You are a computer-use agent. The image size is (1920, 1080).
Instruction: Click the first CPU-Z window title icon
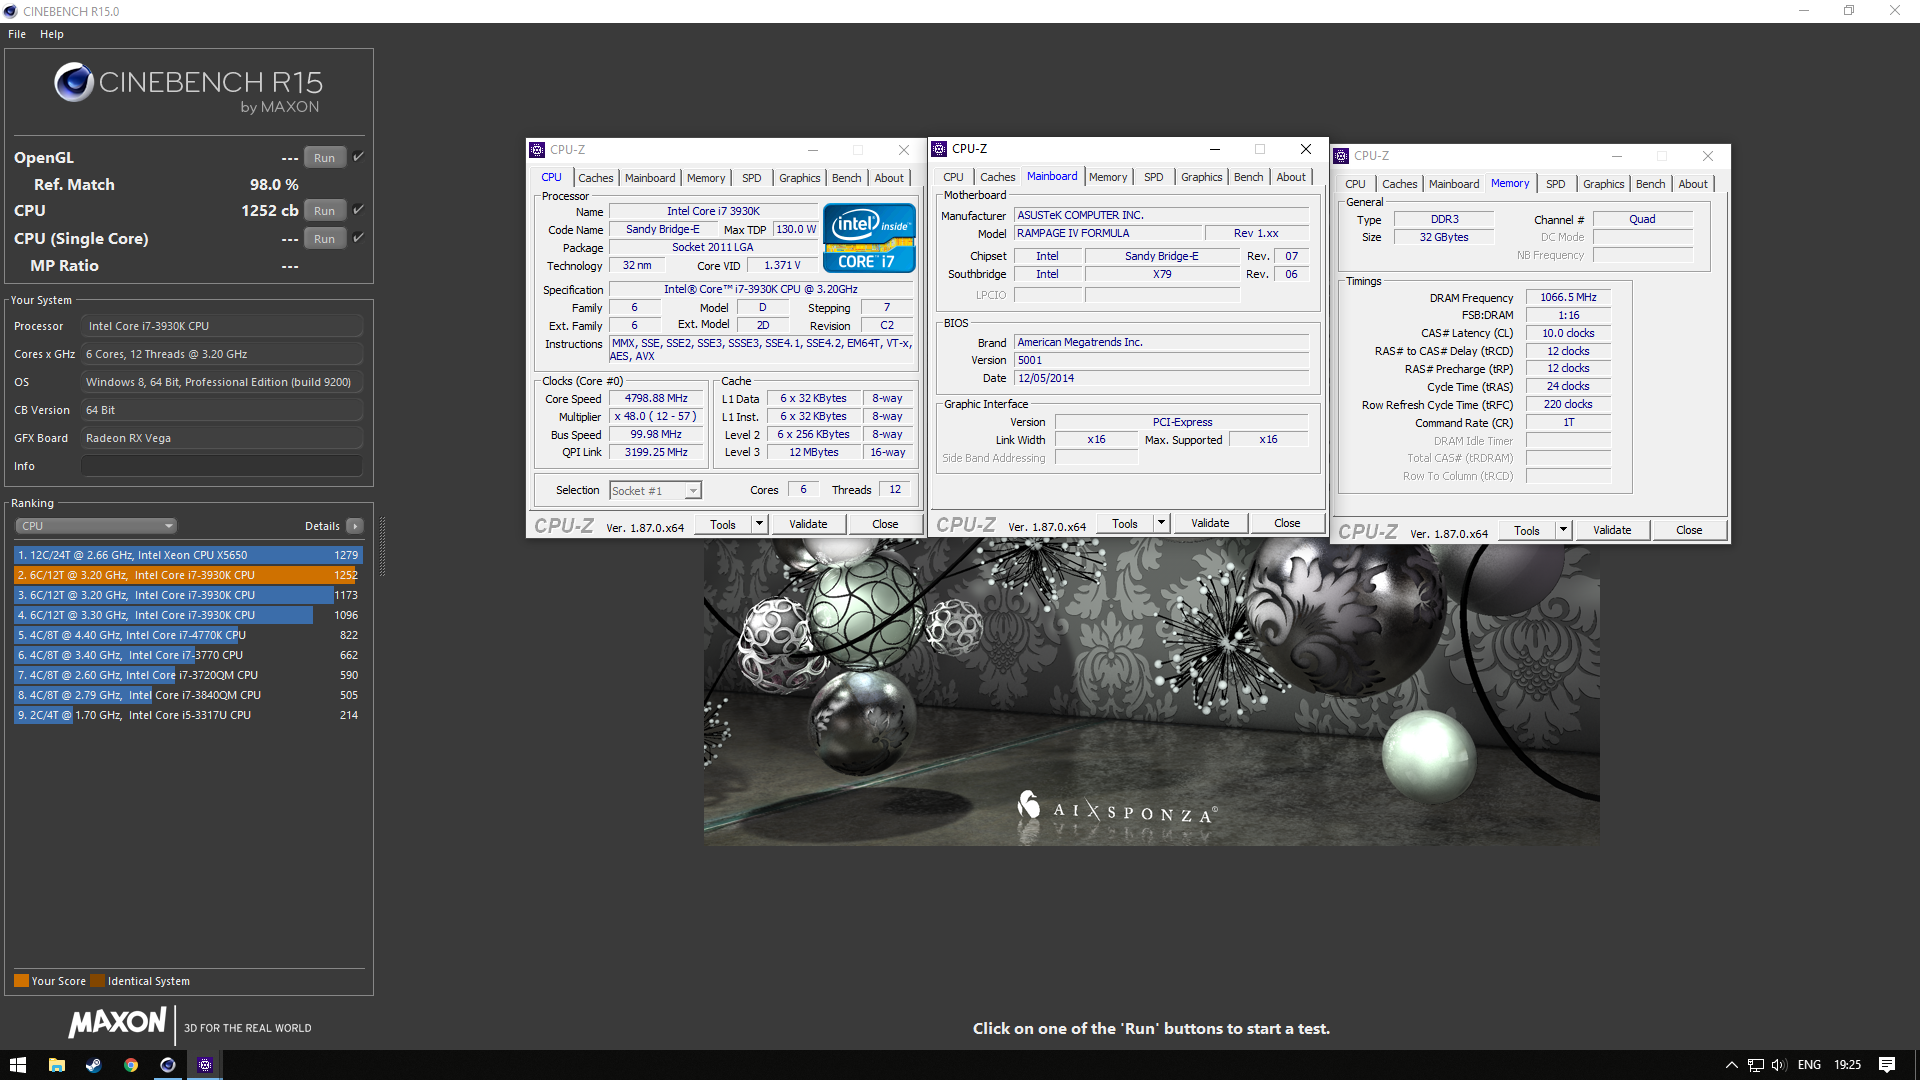pyautogui.click(x=537, y=150)
